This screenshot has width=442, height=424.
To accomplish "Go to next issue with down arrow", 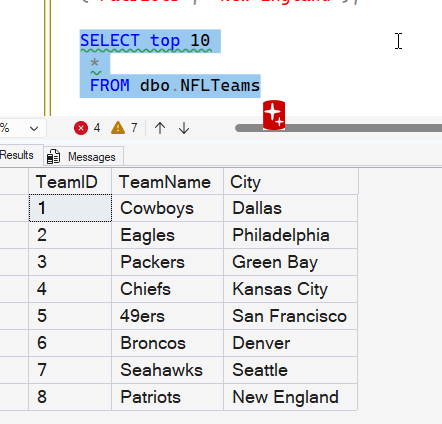I will point(184,128).
